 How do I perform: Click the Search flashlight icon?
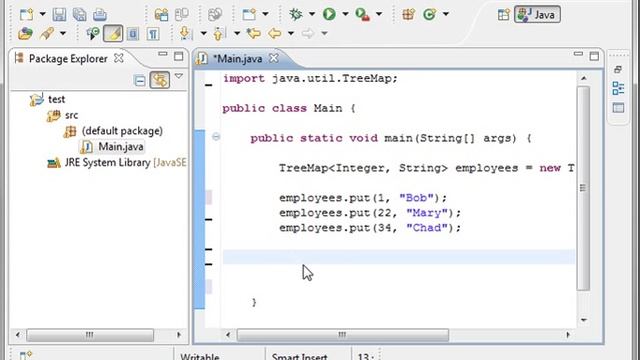point(47,33)
